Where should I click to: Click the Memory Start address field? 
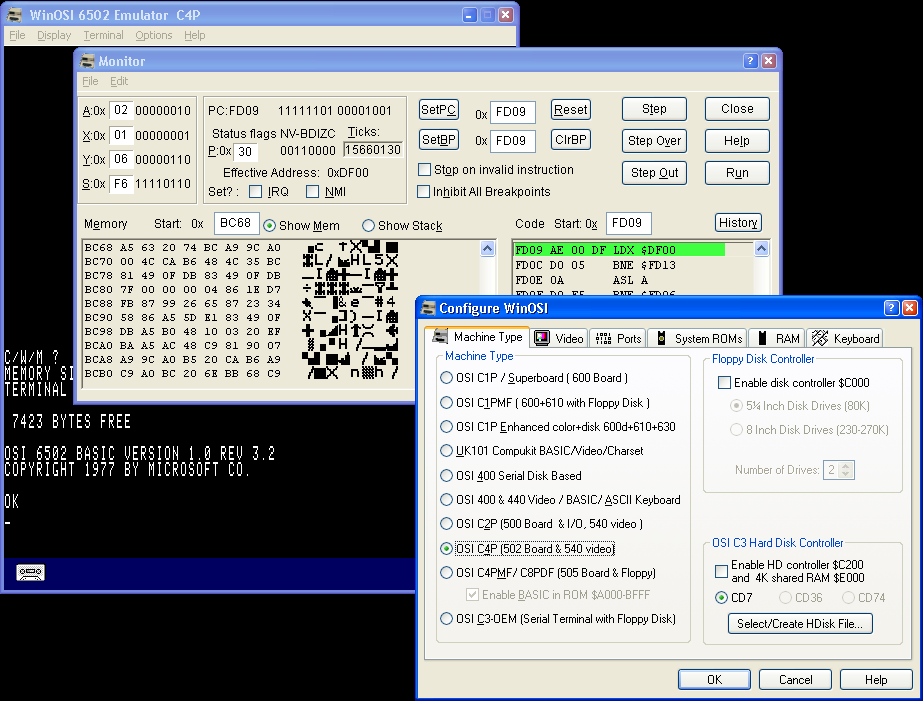click(236, 223)
